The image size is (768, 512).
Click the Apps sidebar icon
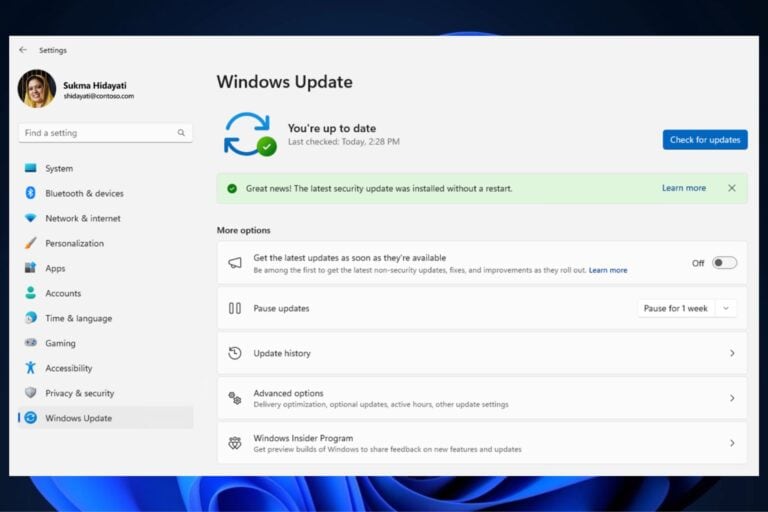coord(30,268)
